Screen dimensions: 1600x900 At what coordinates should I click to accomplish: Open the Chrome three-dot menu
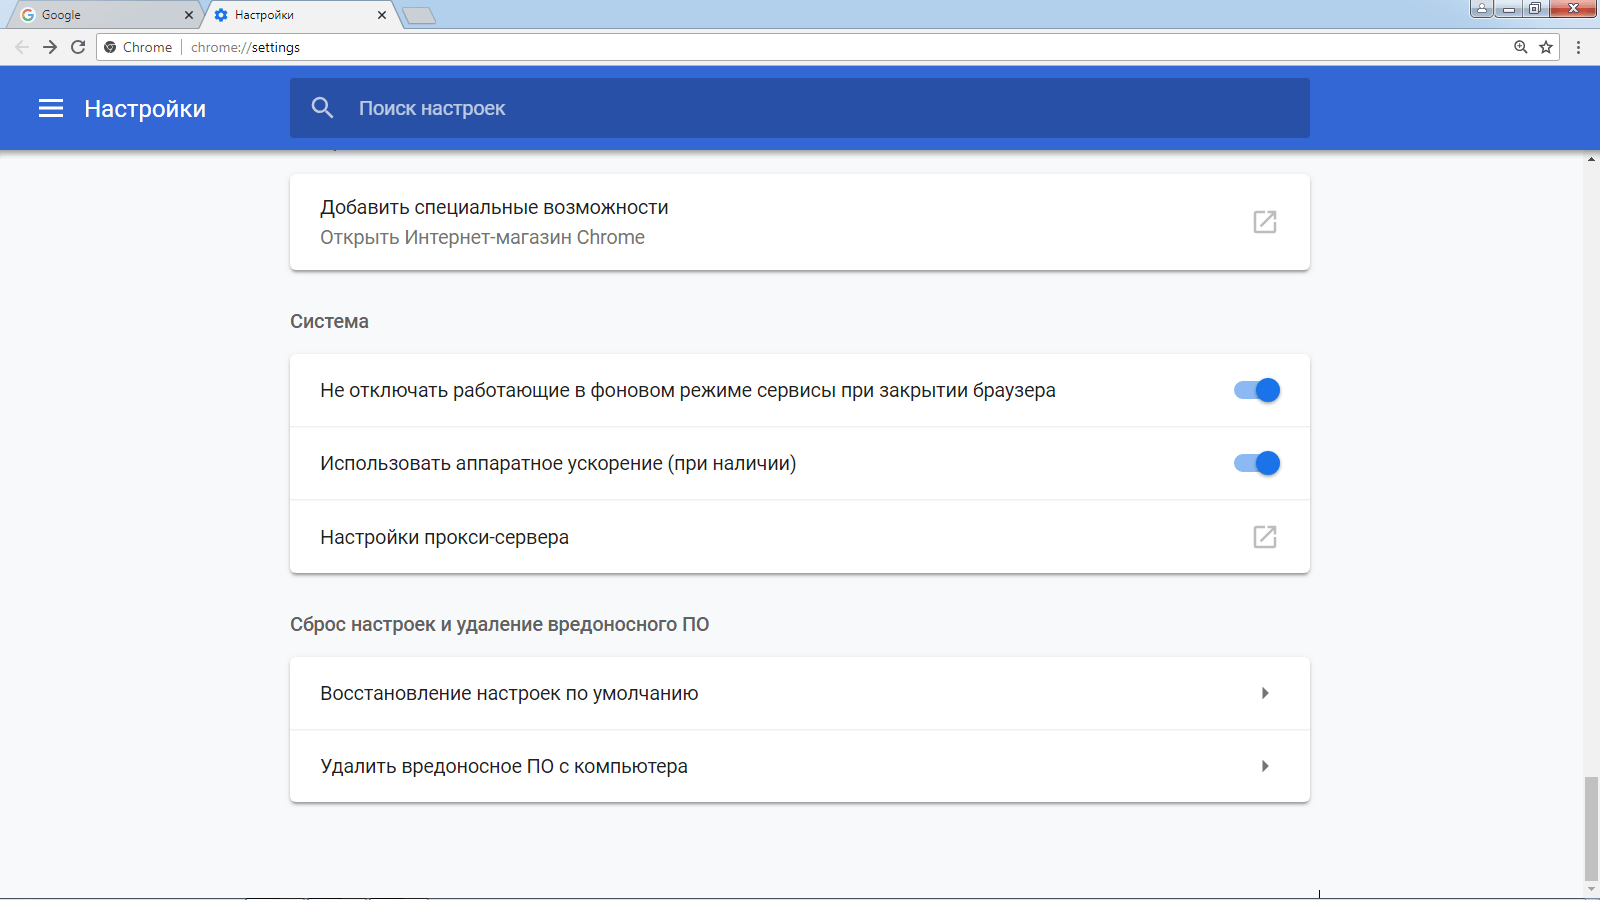click(1579, 47)
